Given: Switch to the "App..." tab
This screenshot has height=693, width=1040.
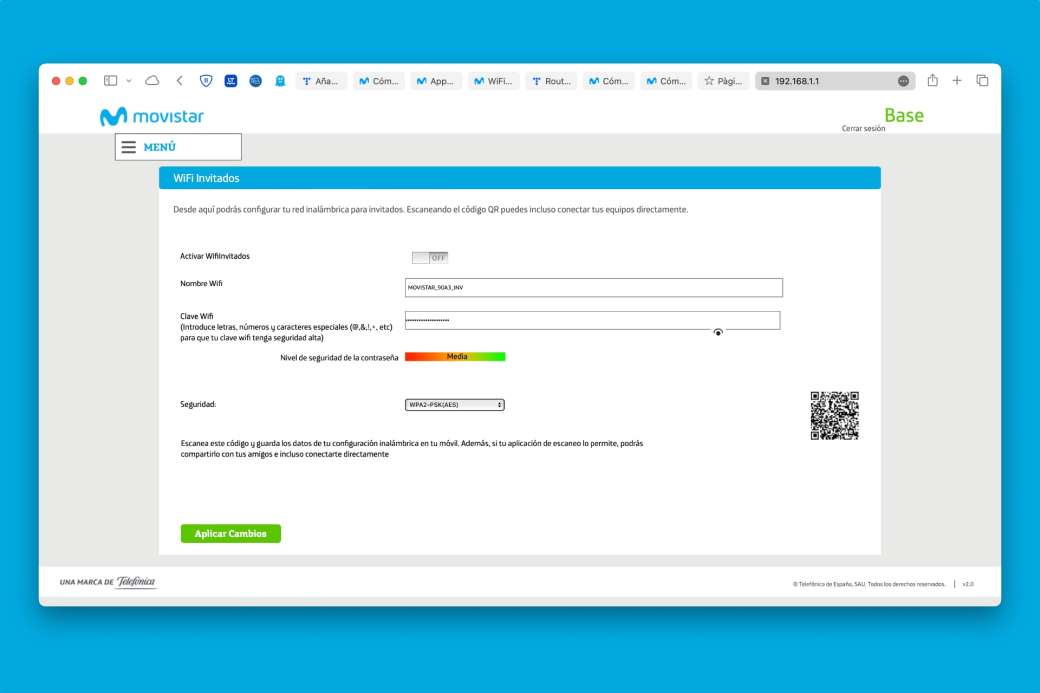Looking at the screenshot, I should pyautogui.click(x=436, y=81).
